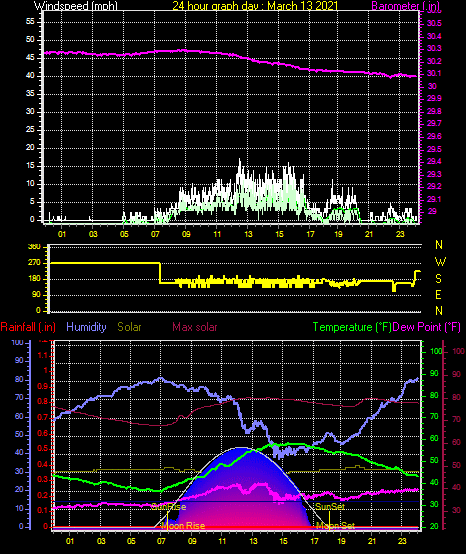This screenshot has width=466, height=554.
Task: Click the '30.3' barometer axis value
Action: (434, 48)
